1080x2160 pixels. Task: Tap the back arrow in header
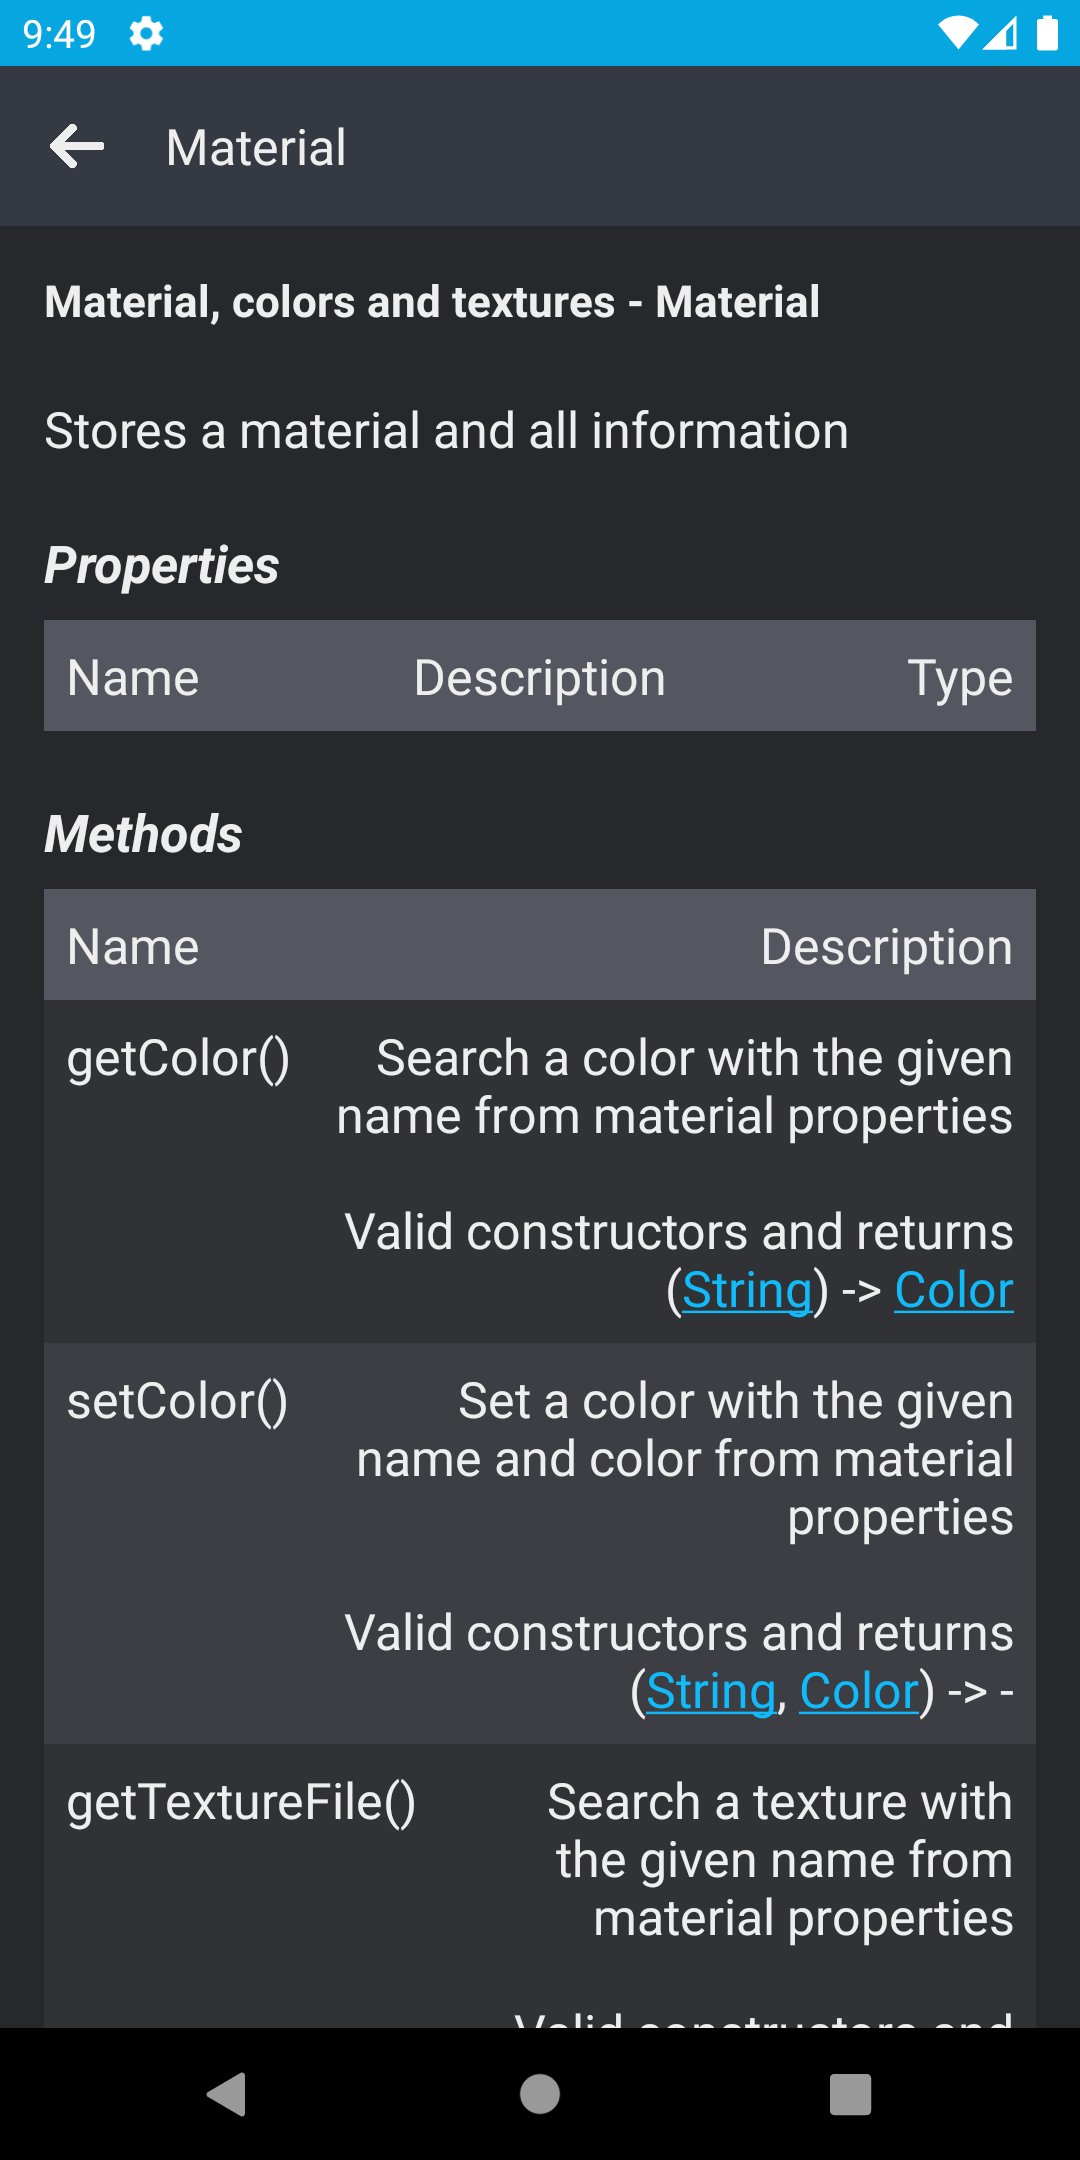77,147
